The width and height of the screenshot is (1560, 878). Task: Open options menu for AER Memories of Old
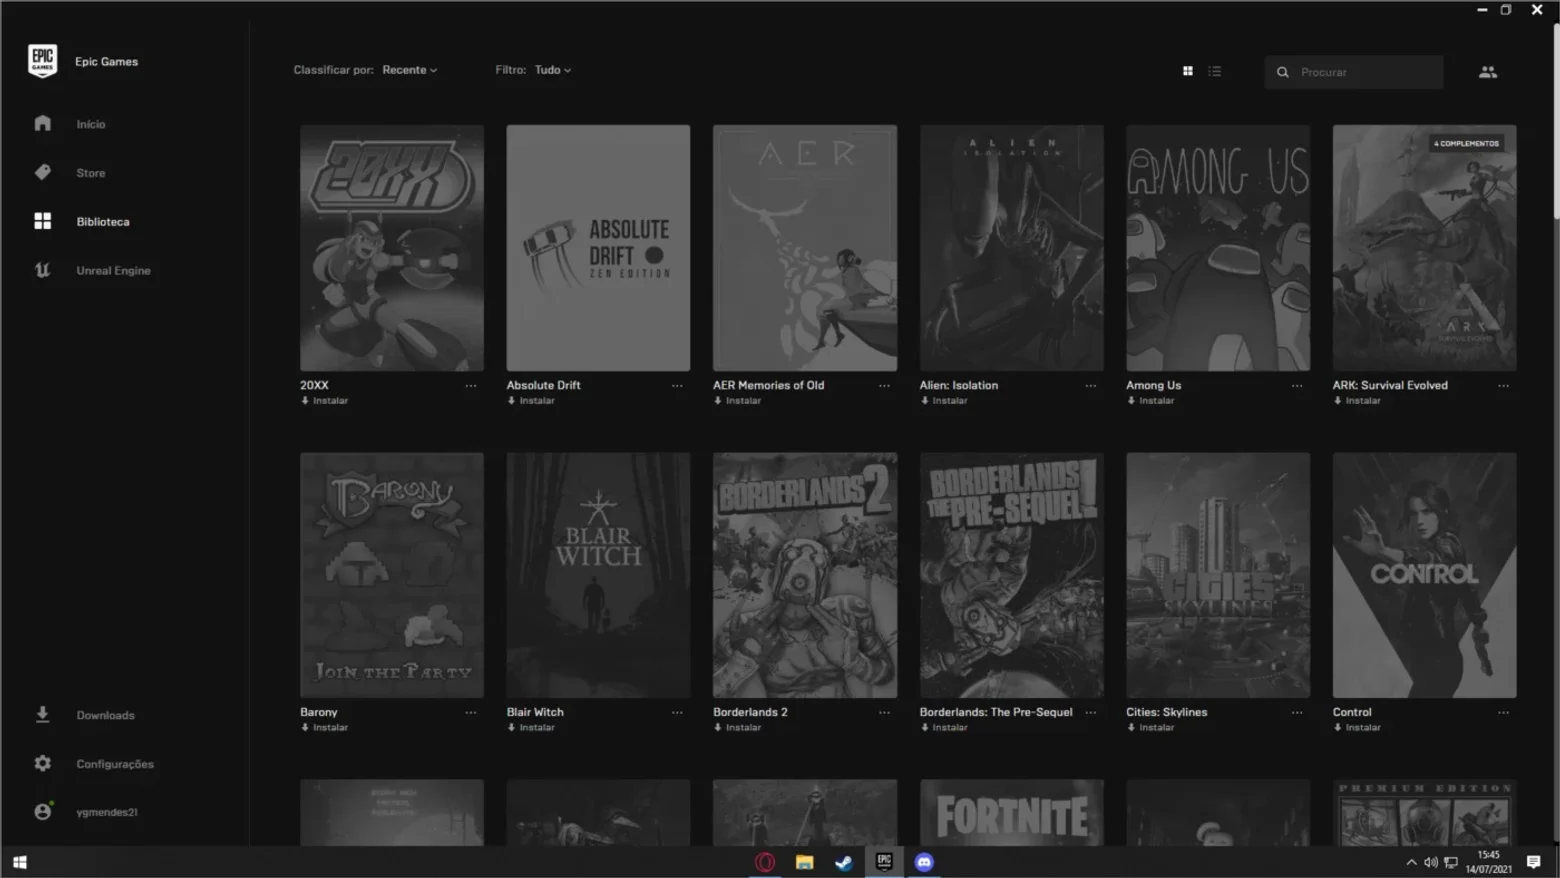(x=884, y=385)
